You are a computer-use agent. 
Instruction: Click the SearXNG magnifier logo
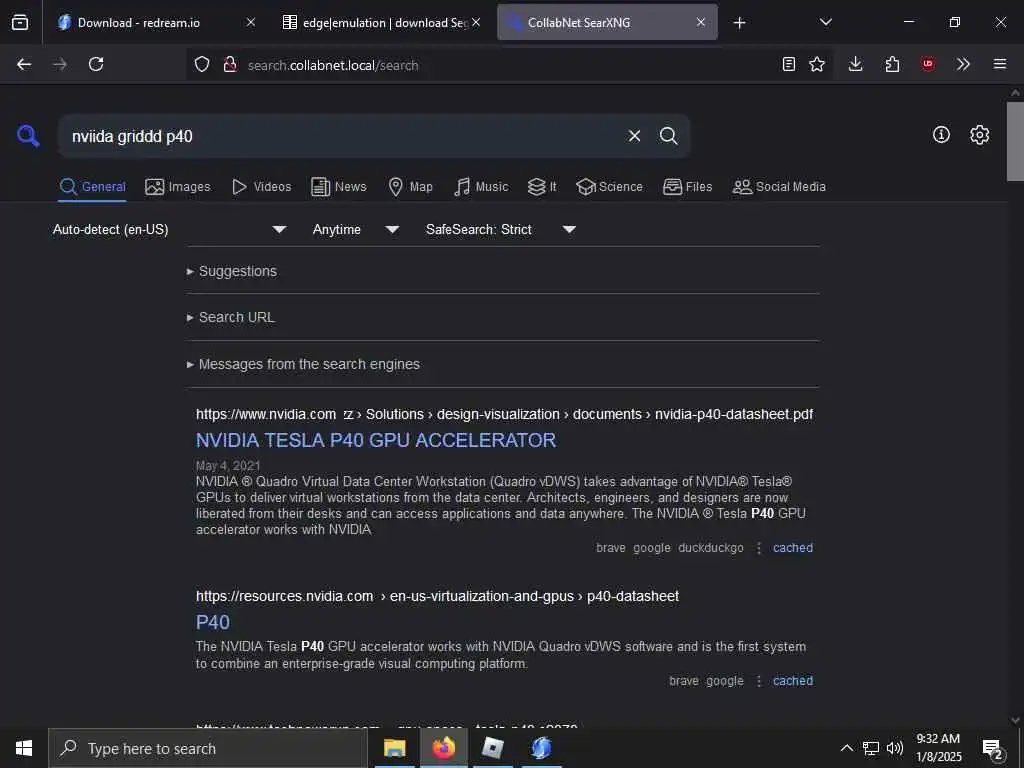tap(28, 136)
